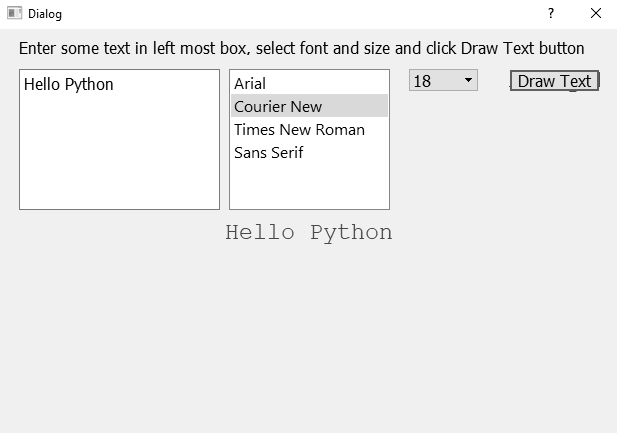Click the word Python inside the text box

point(89,85)
